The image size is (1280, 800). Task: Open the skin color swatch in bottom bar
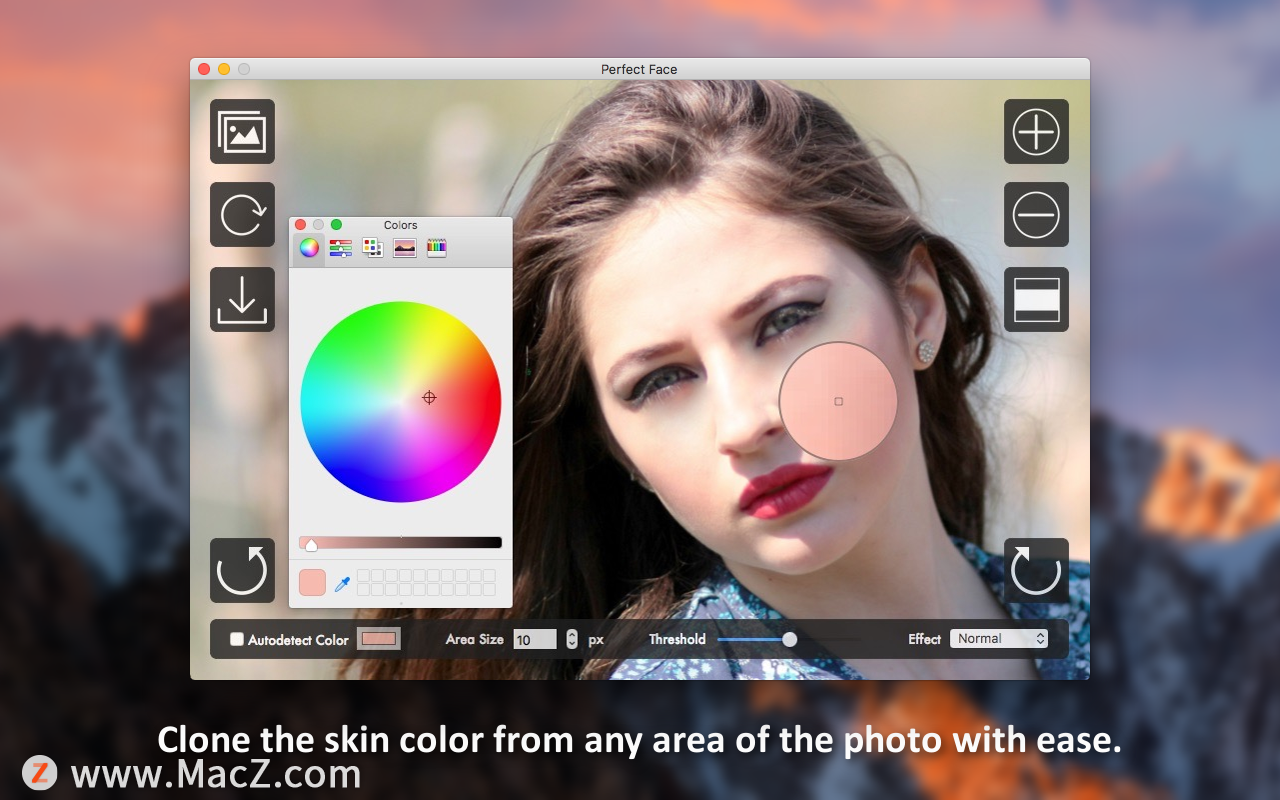click(x=379, y=639)
